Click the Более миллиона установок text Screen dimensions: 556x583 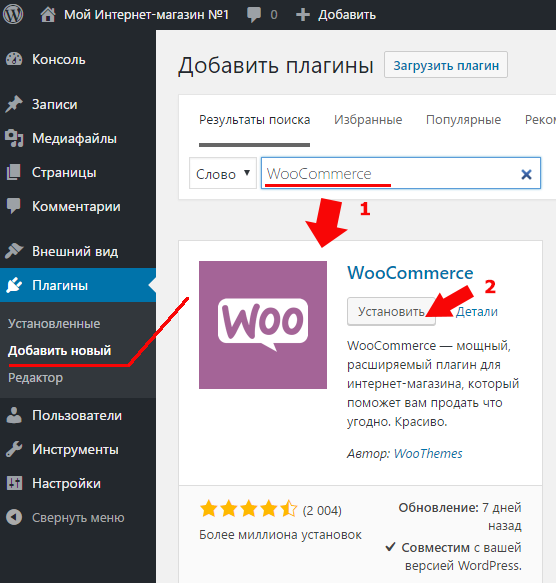tap(280, 535)
